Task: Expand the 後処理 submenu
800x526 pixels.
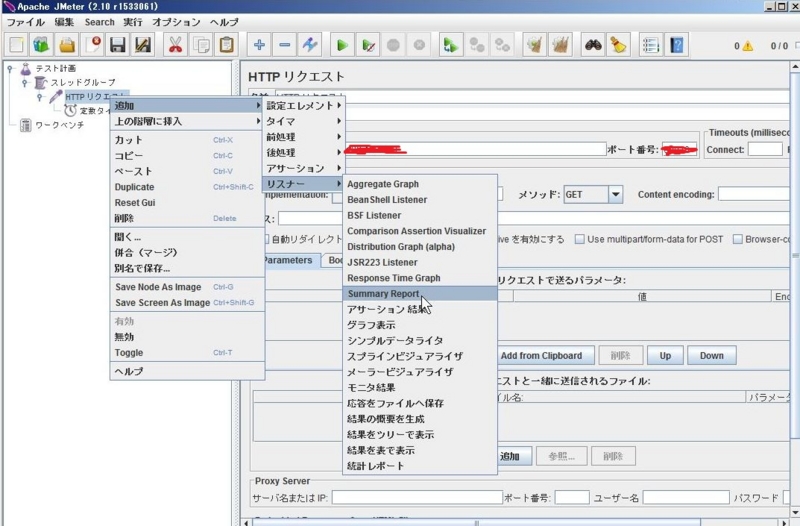Action: coord(304,153)
